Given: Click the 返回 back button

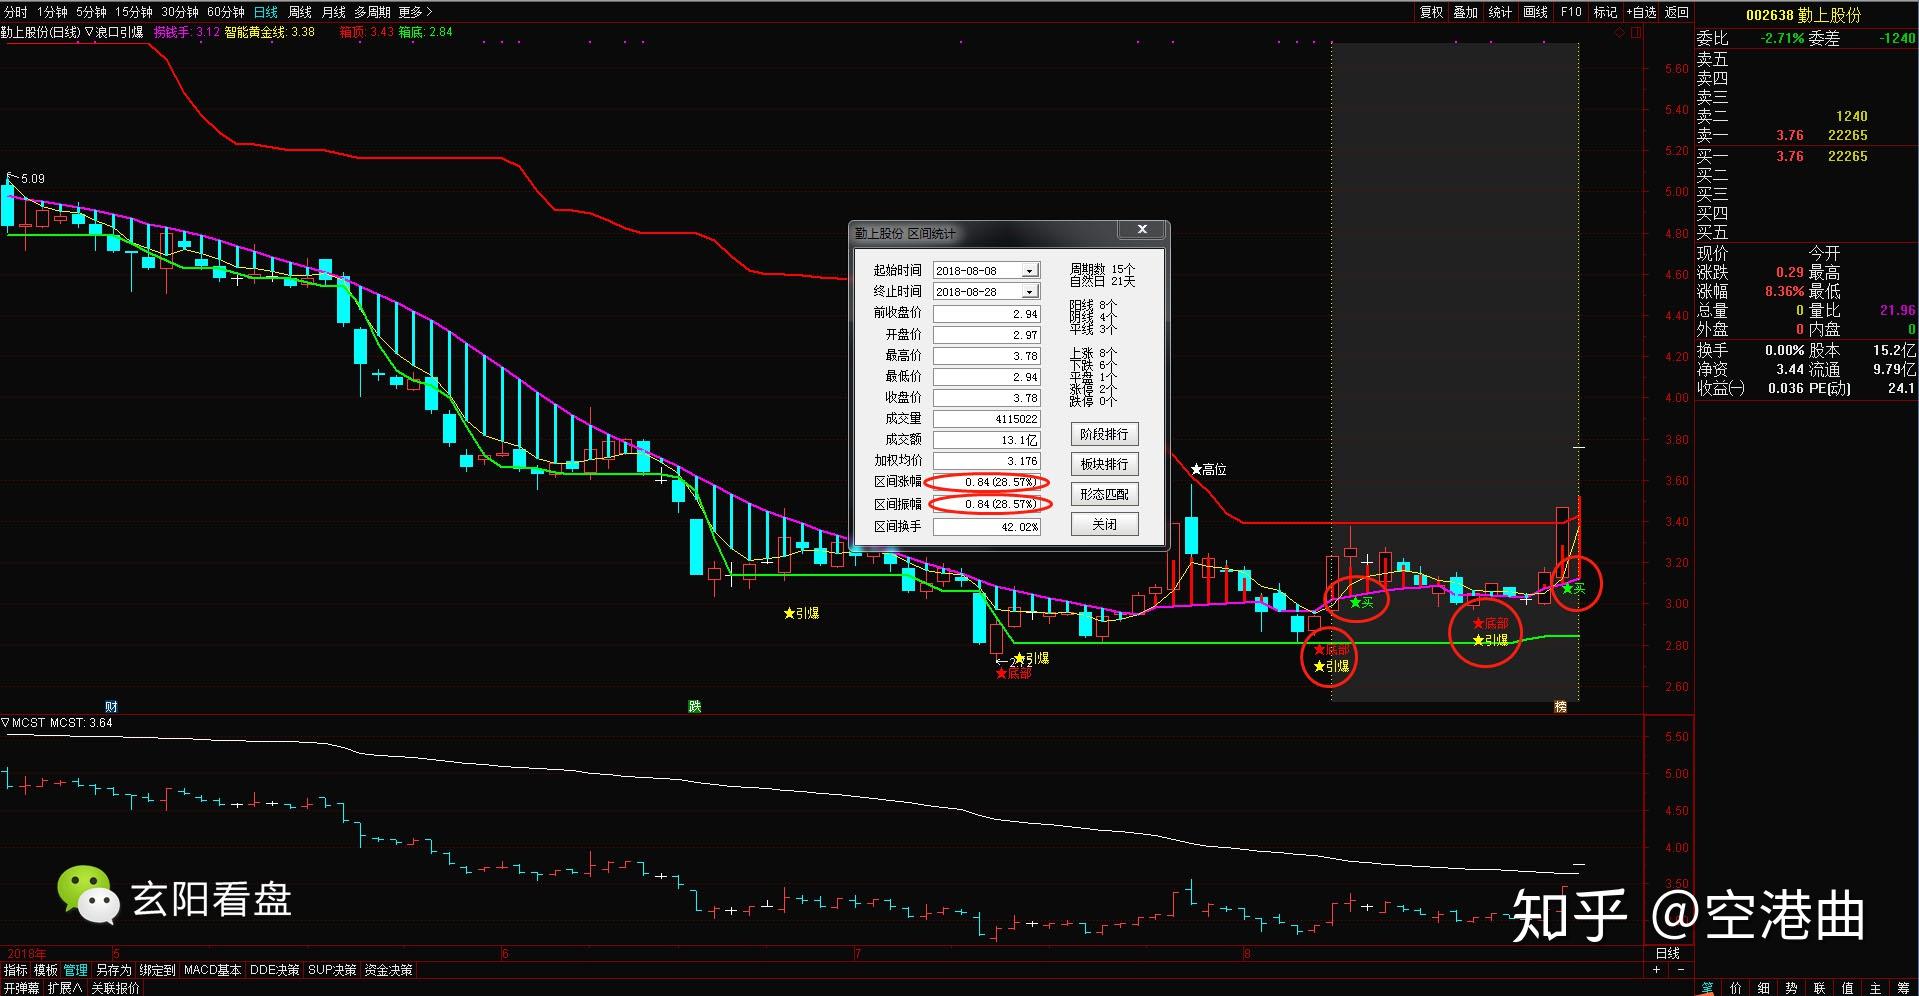Looking at the screenshot, I should [1676, 12].
